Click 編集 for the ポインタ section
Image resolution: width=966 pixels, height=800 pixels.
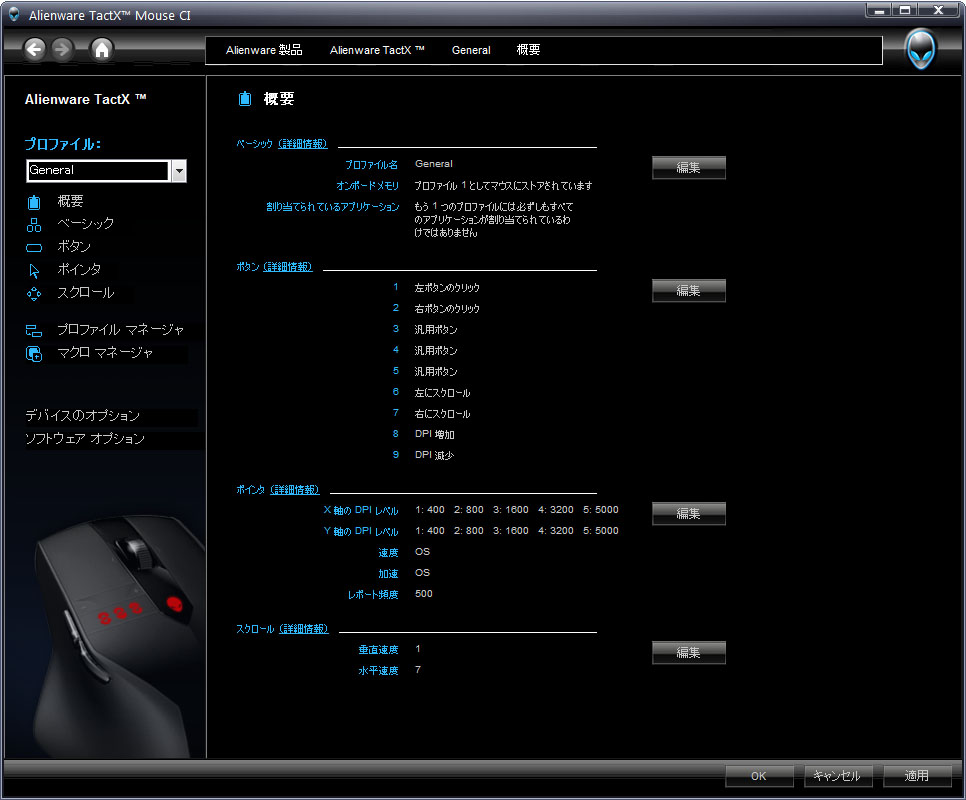[689, 514]
